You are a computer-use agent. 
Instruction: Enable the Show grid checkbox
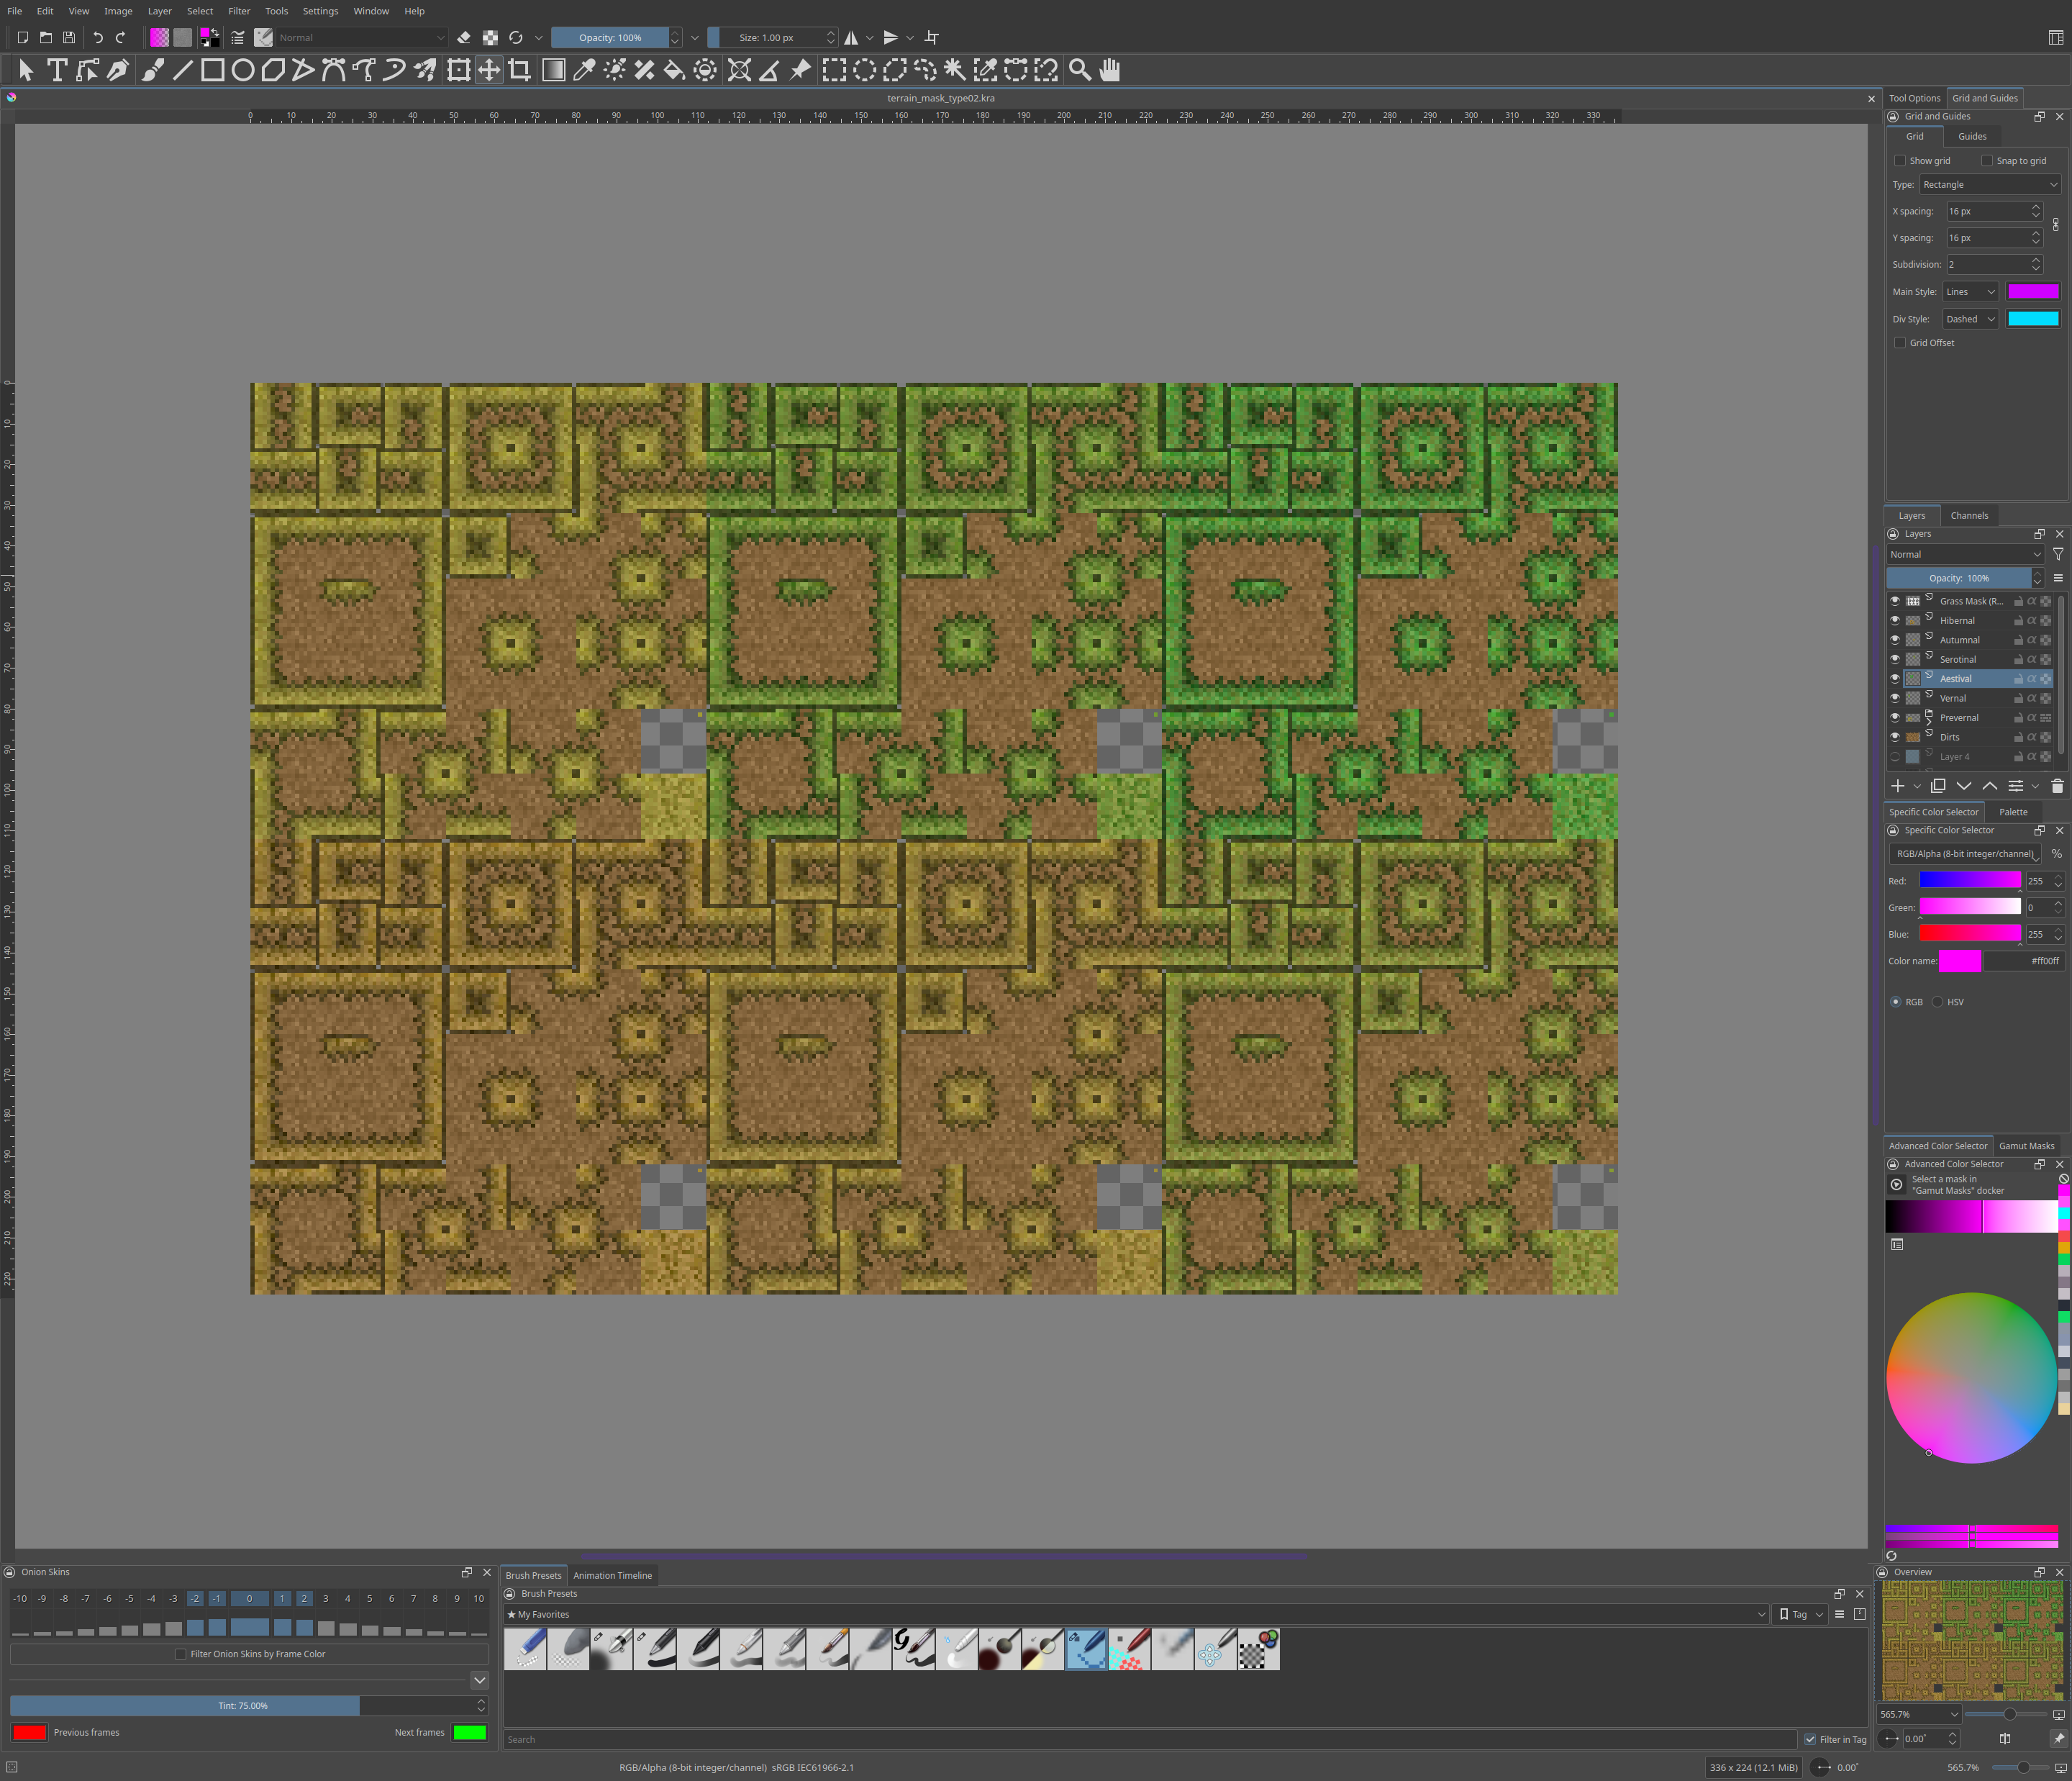1900,161
